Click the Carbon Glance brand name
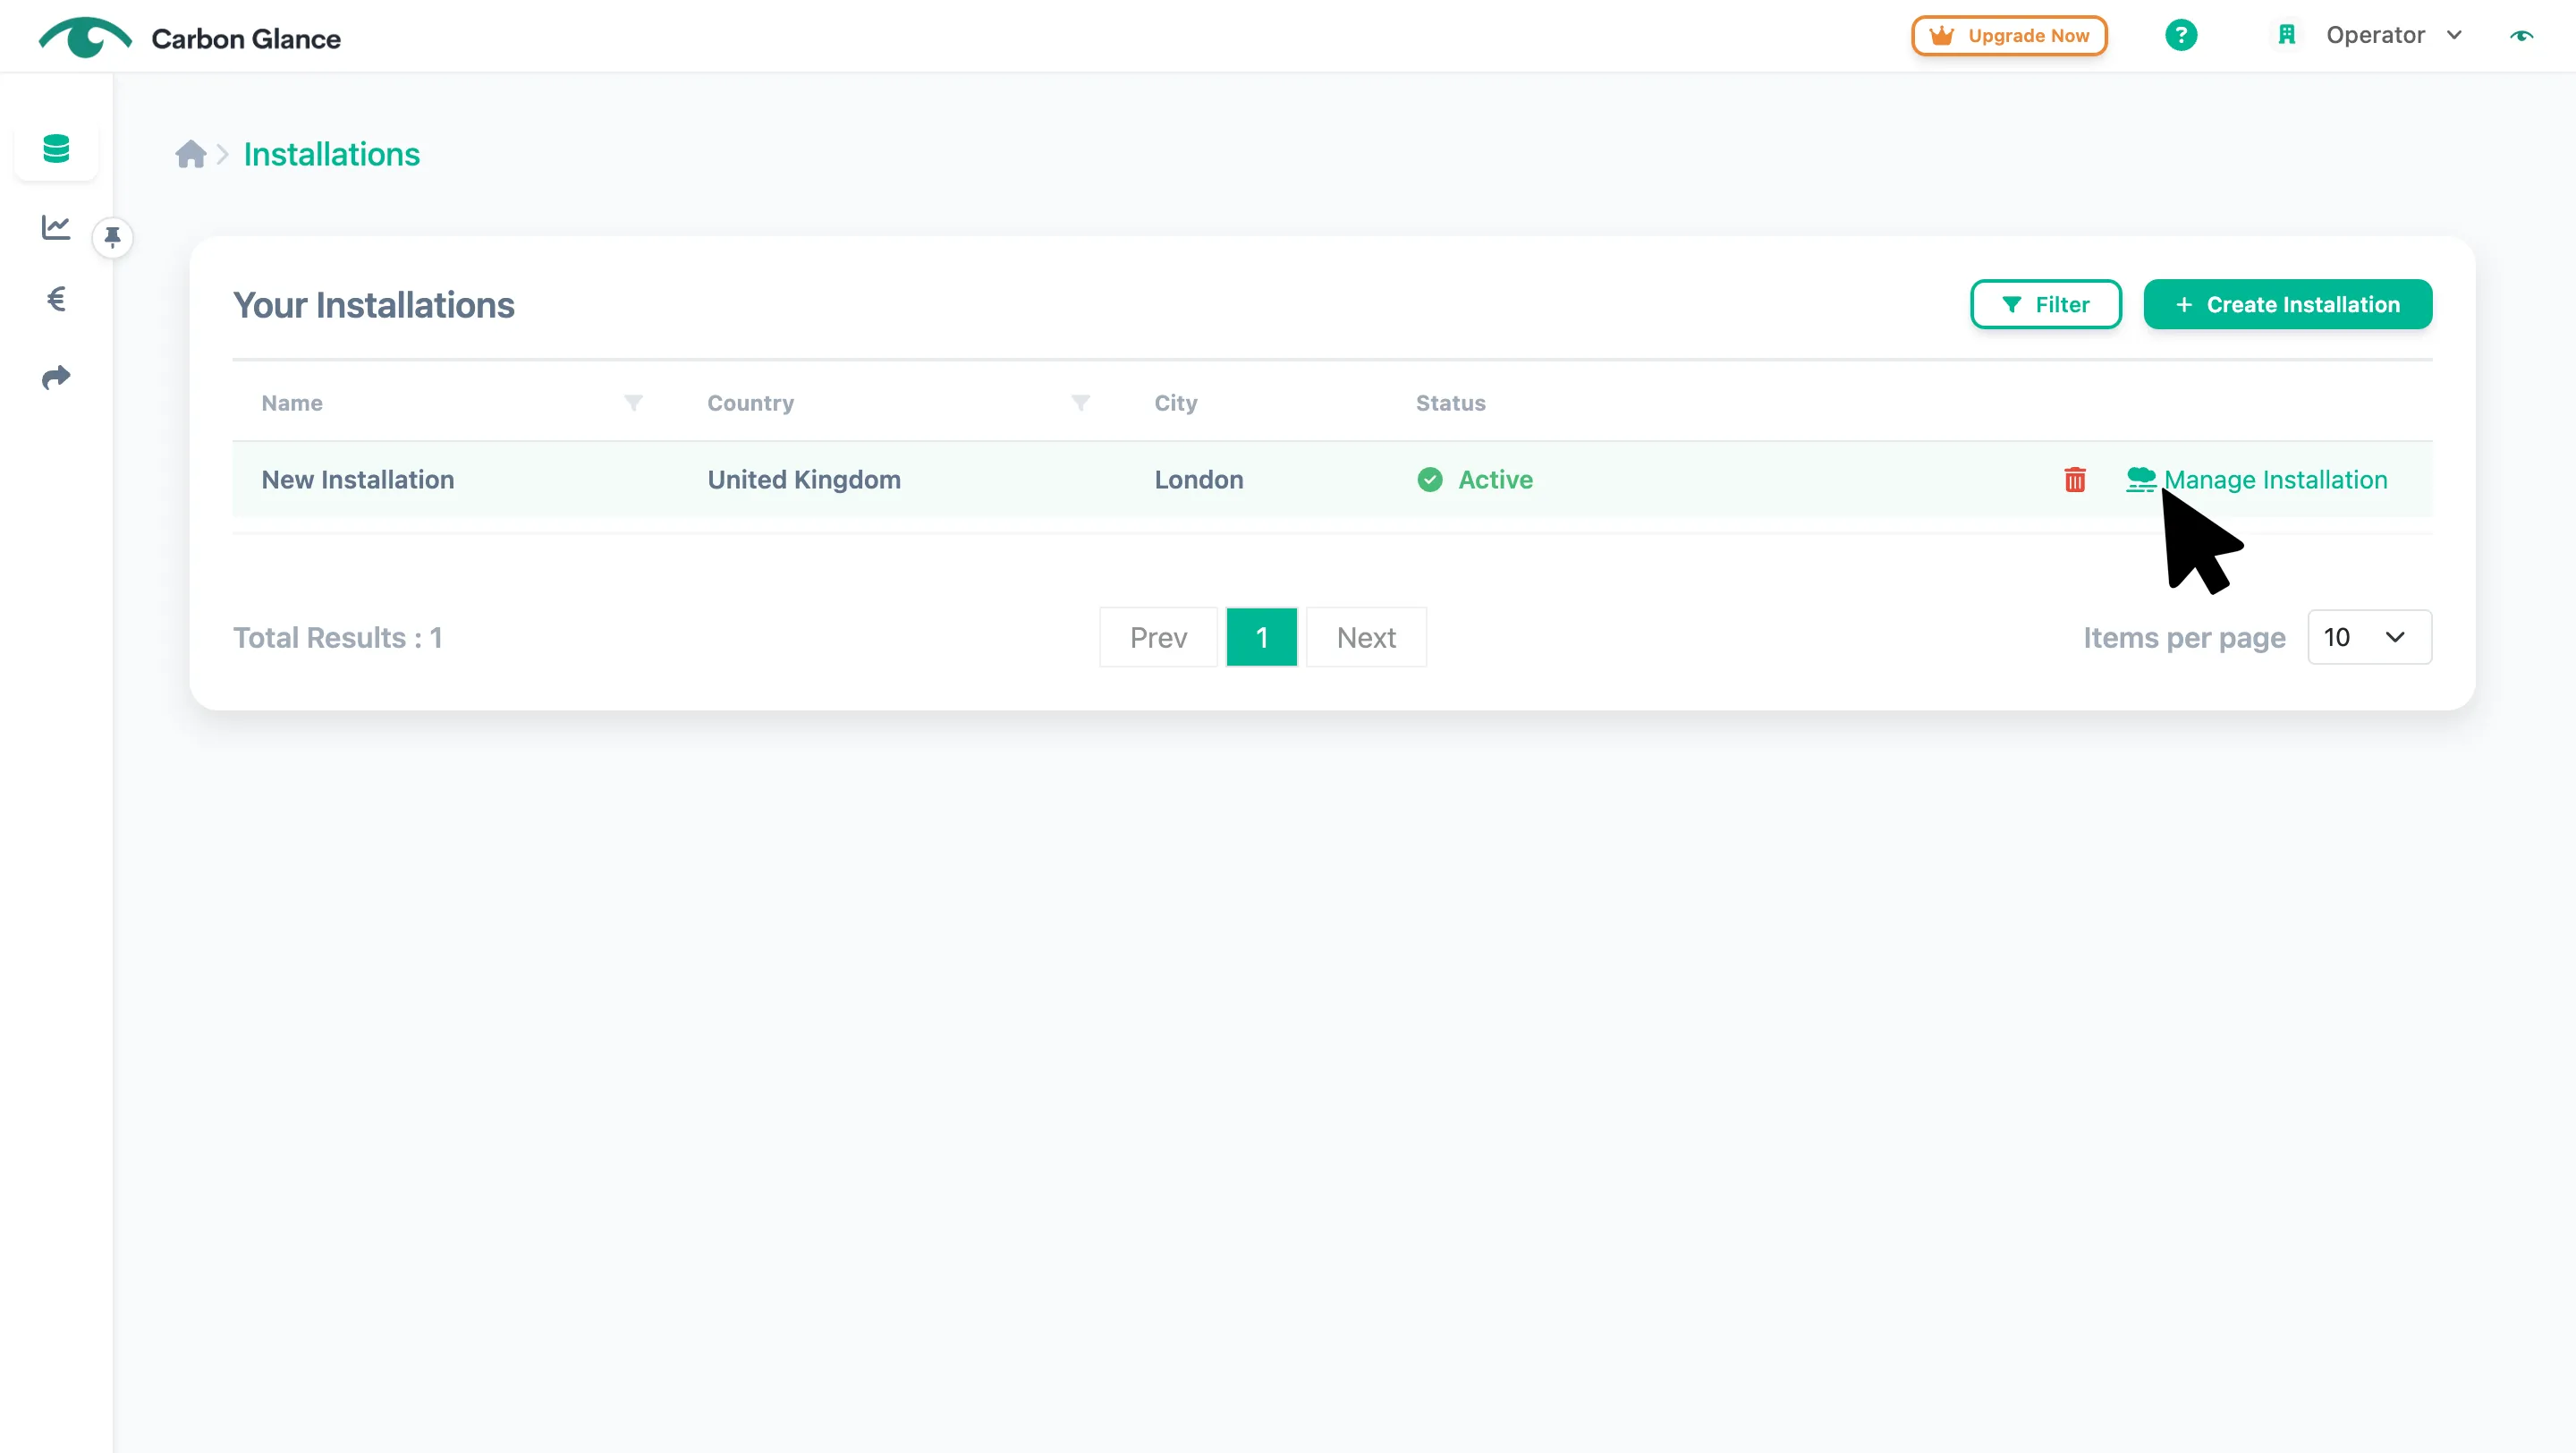This screenshot has height=1453, width=2576. pos(246,38)
